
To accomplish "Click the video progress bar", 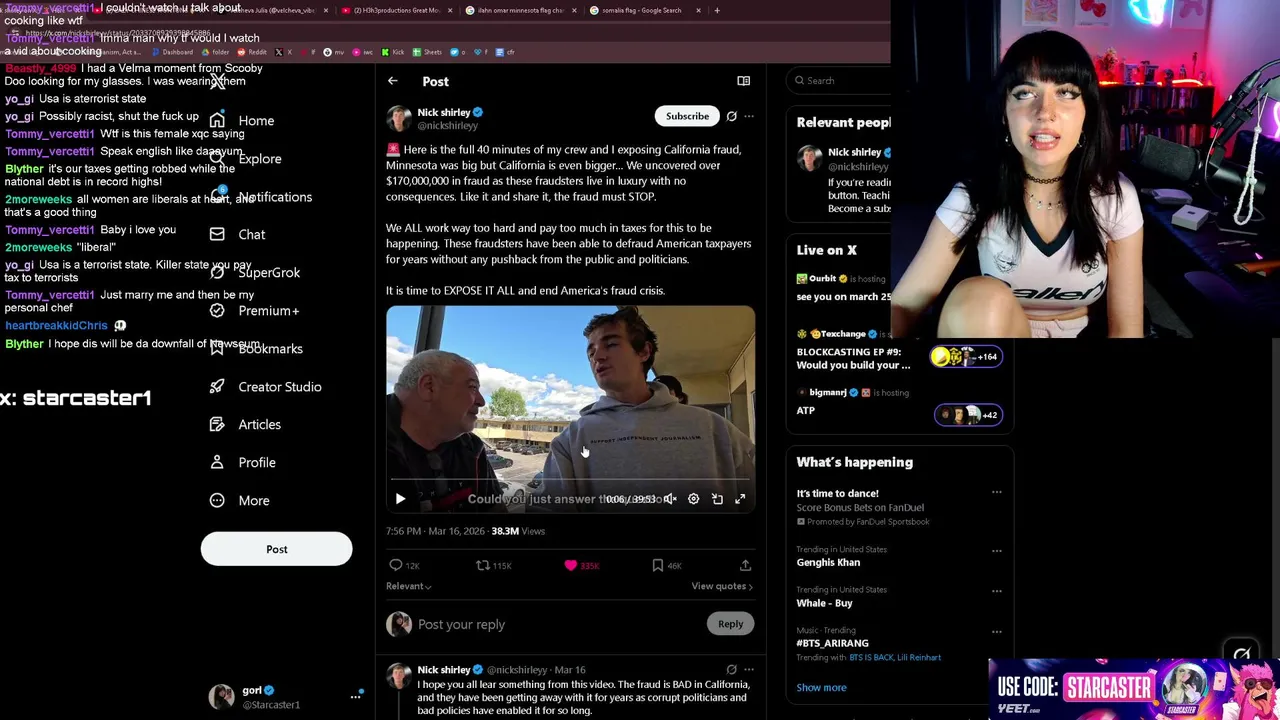I will pyautogui.click(x=570, y=481).
